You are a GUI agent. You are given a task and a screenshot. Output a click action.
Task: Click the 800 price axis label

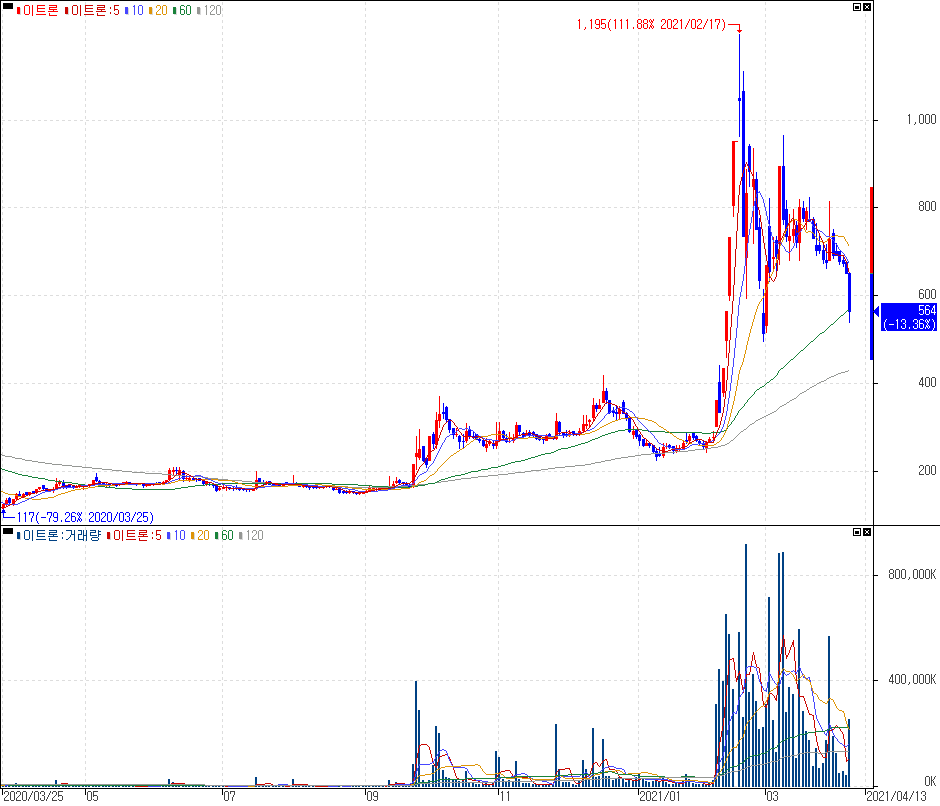click(927, 206)
